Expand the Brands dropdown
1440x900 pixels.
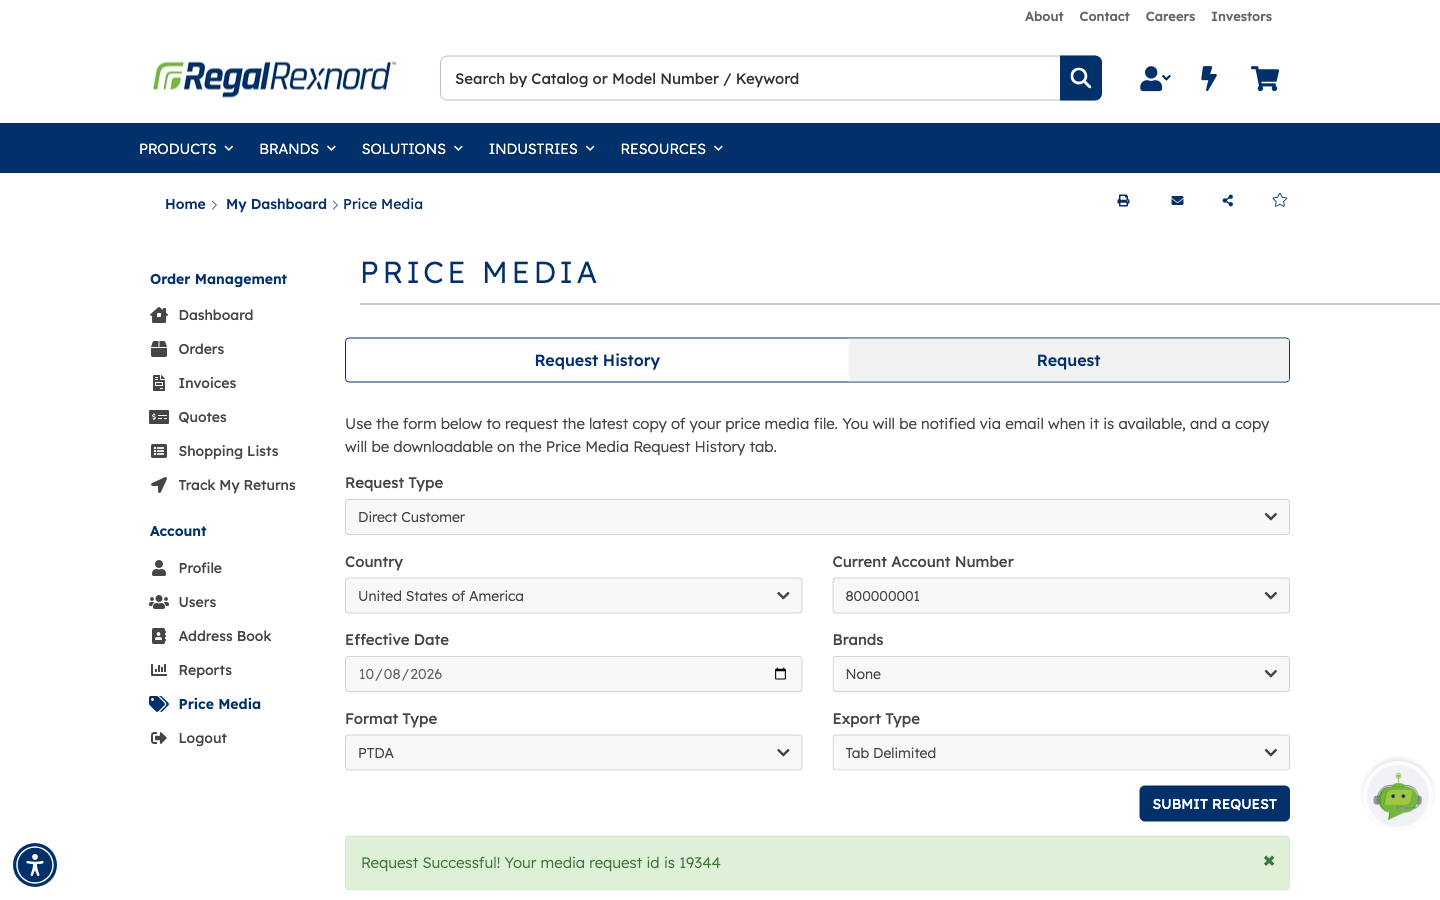[1061, 674]
